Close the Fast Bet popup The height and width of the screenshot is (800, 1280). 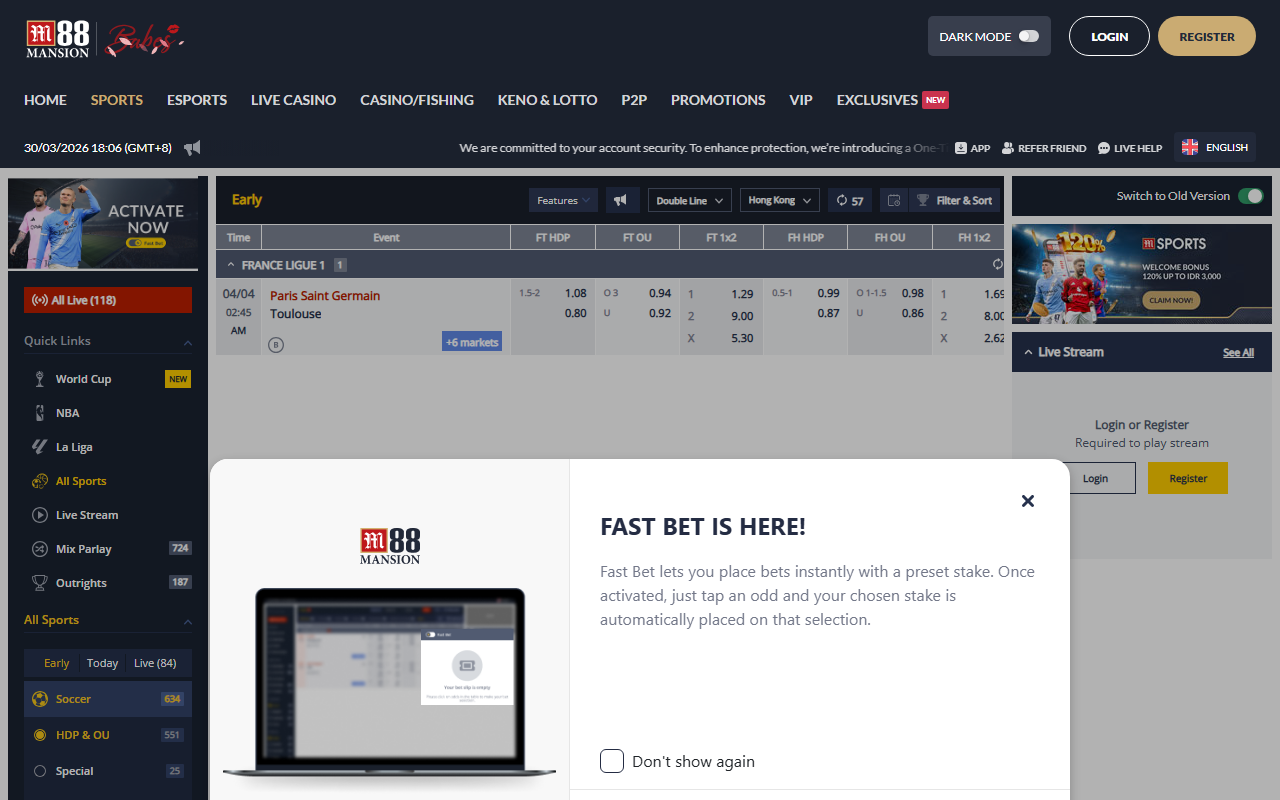[x=1027, y=501]
